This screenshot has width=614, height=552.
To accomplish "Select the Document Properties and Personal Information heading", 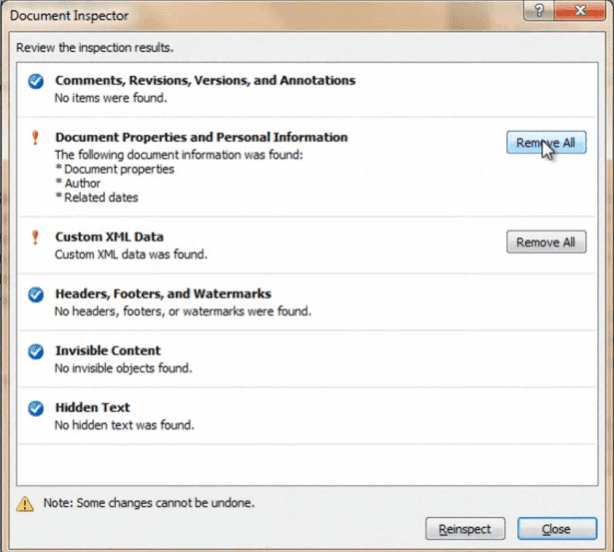I will pos(201,137).
